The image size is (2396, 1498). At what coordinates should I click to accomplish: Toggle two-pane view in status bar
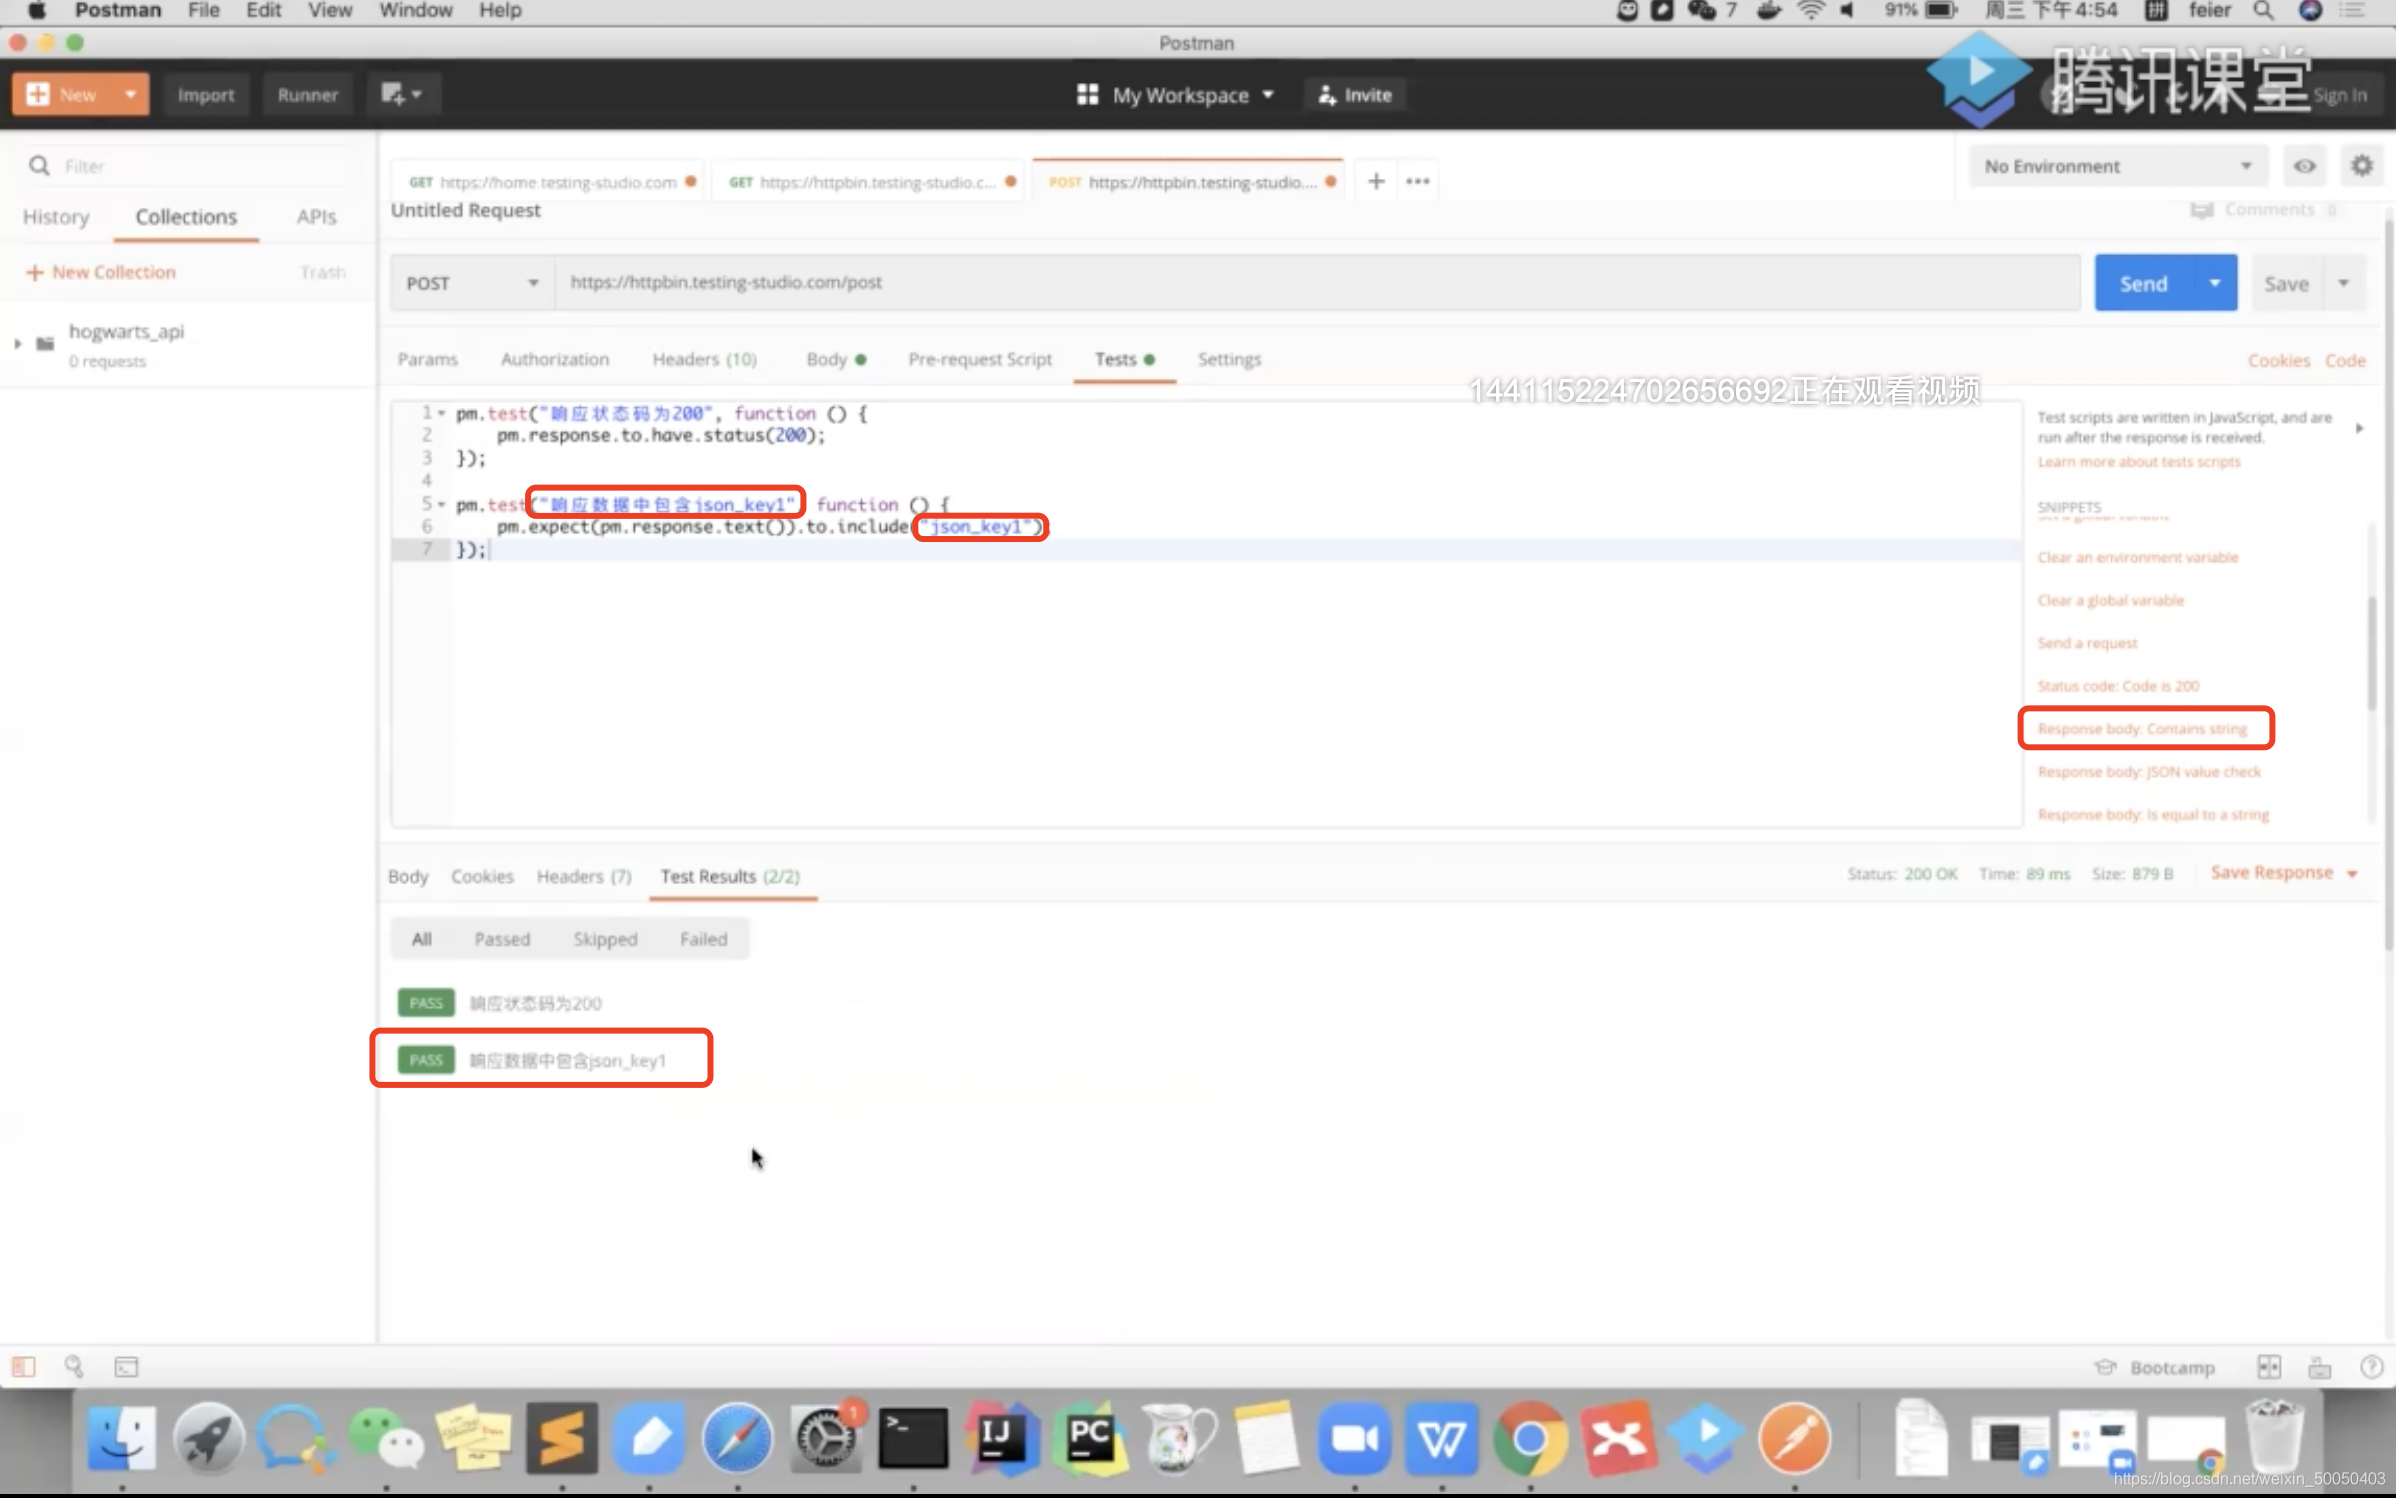click(x=2268, y=1366)
